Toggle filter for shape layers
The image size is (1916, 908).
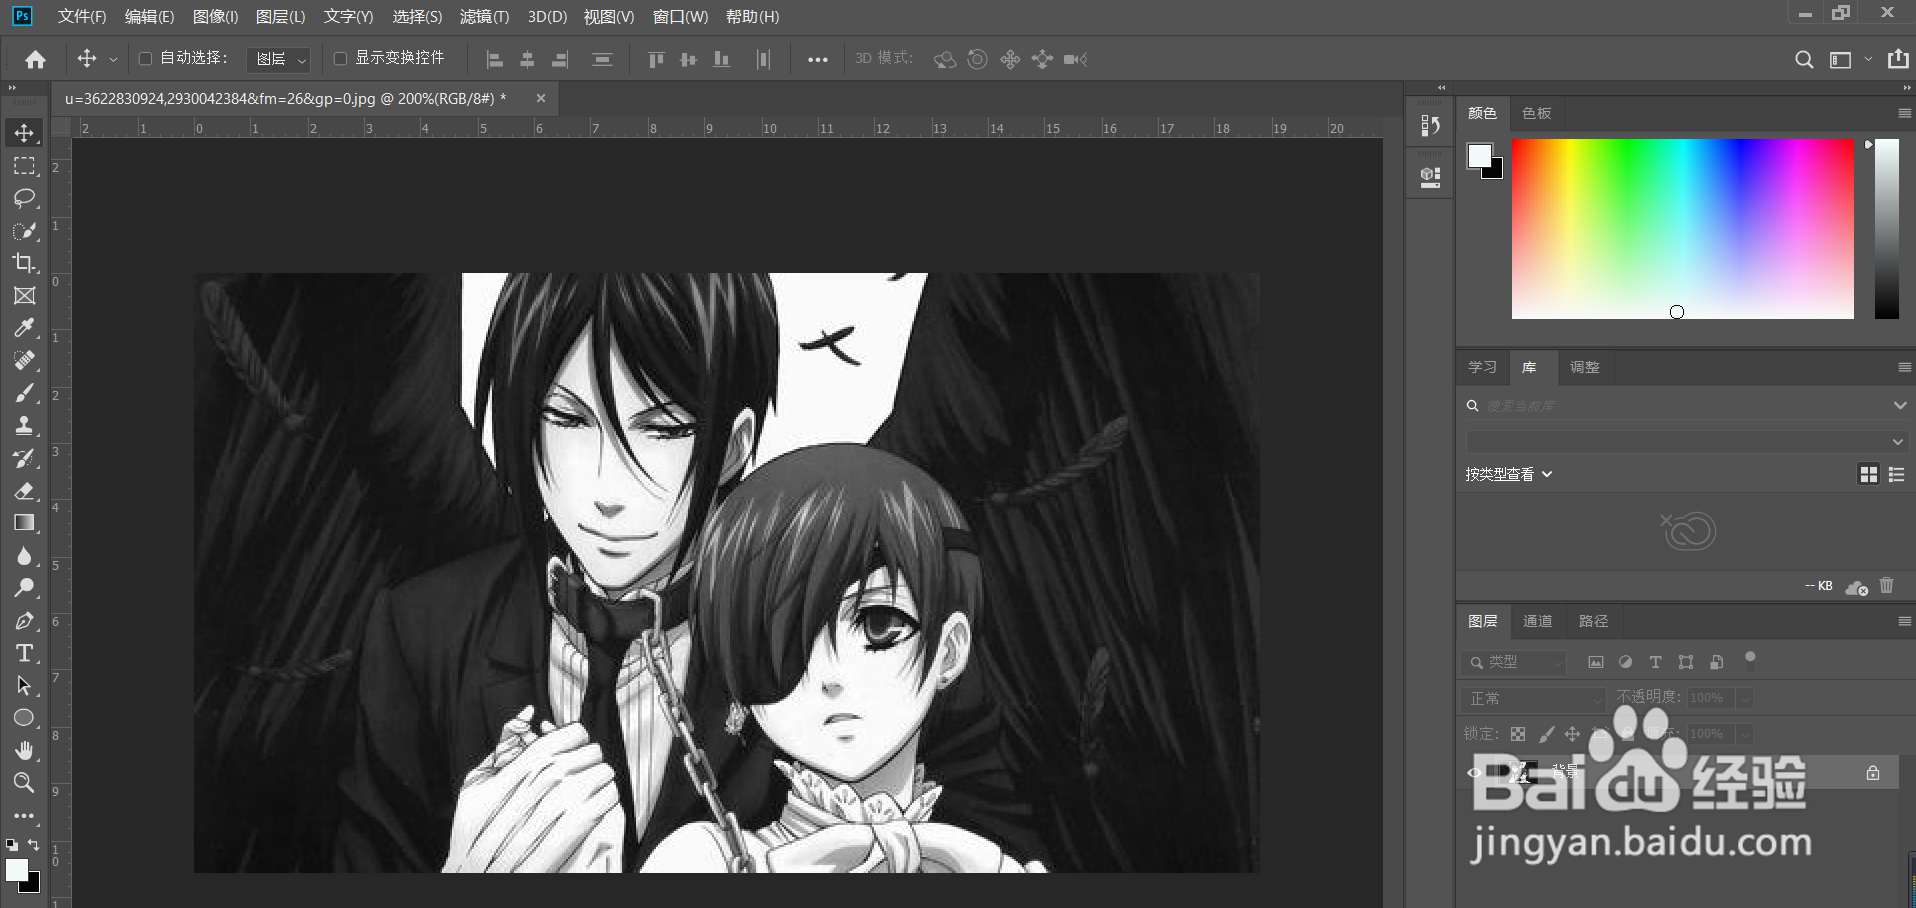(x=1686, y=662)
